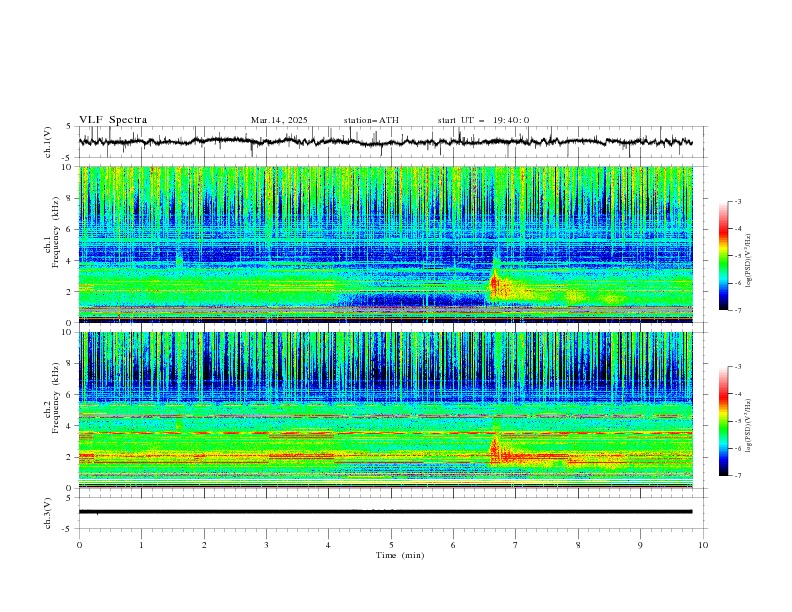Click time axis tick label "8"

(x=578, y=545)
